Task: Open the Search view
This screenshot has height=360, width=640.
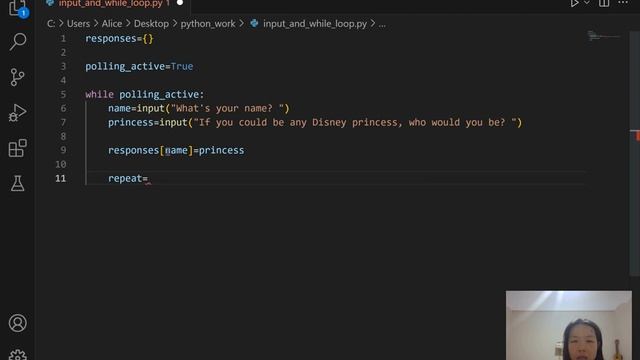Action: tap(18, 41)
